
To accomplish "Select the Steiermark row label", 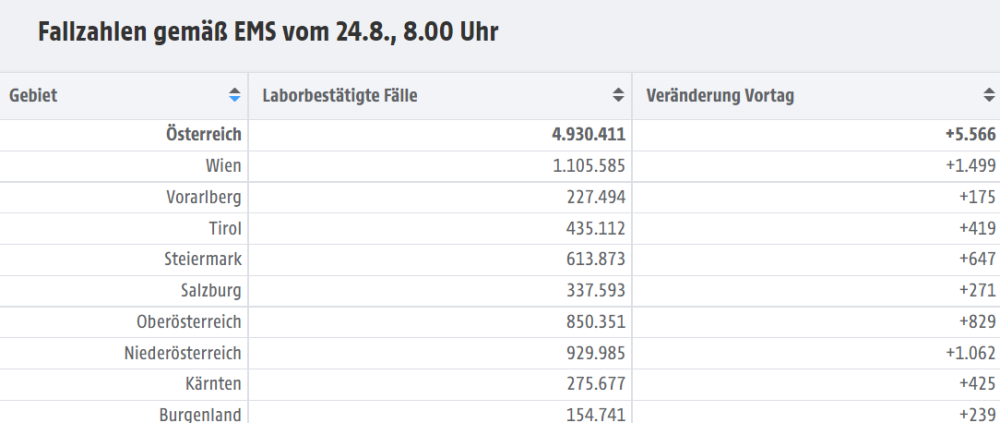I will 203,260.
